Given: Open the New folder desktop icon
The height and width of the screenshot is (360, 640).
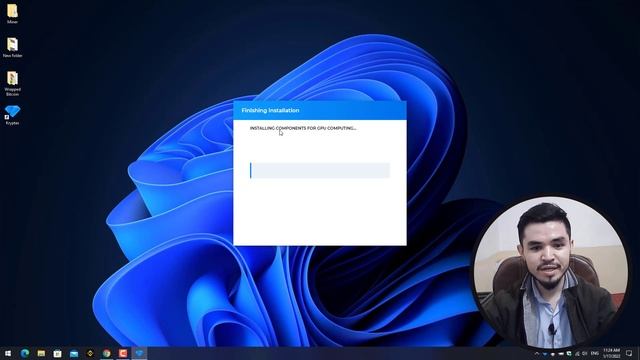Looking at the screenshot, I should 12,47.
